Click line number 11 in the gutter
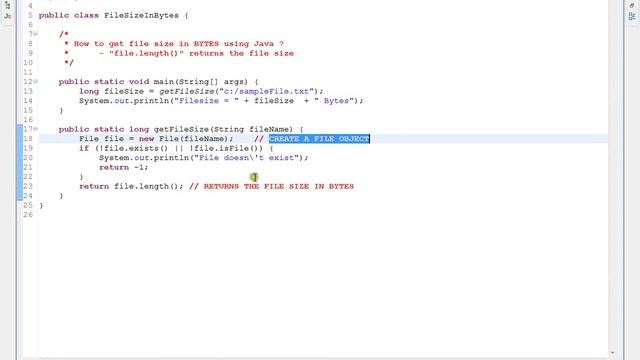640x360 pixels. click(28, 72)
